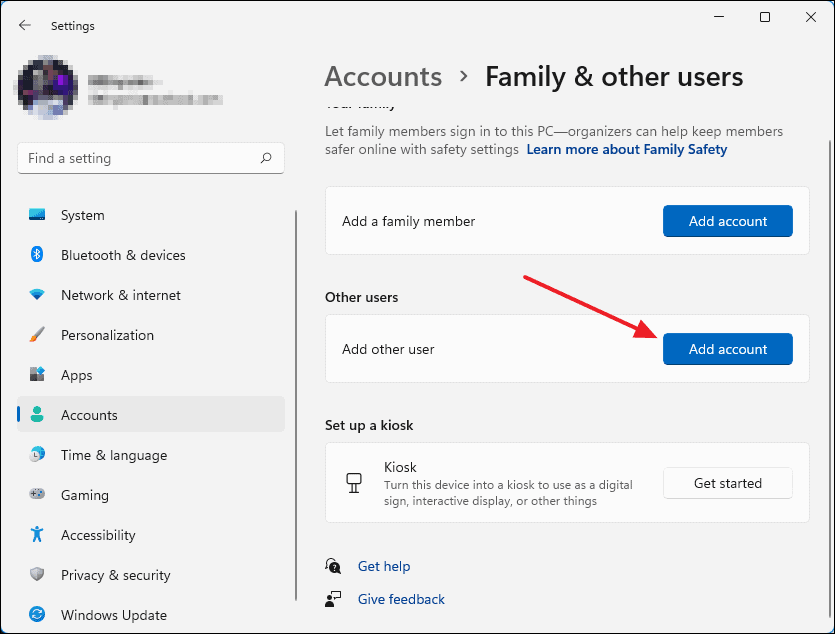Click the Get help icon

click(x=333, y=566)
